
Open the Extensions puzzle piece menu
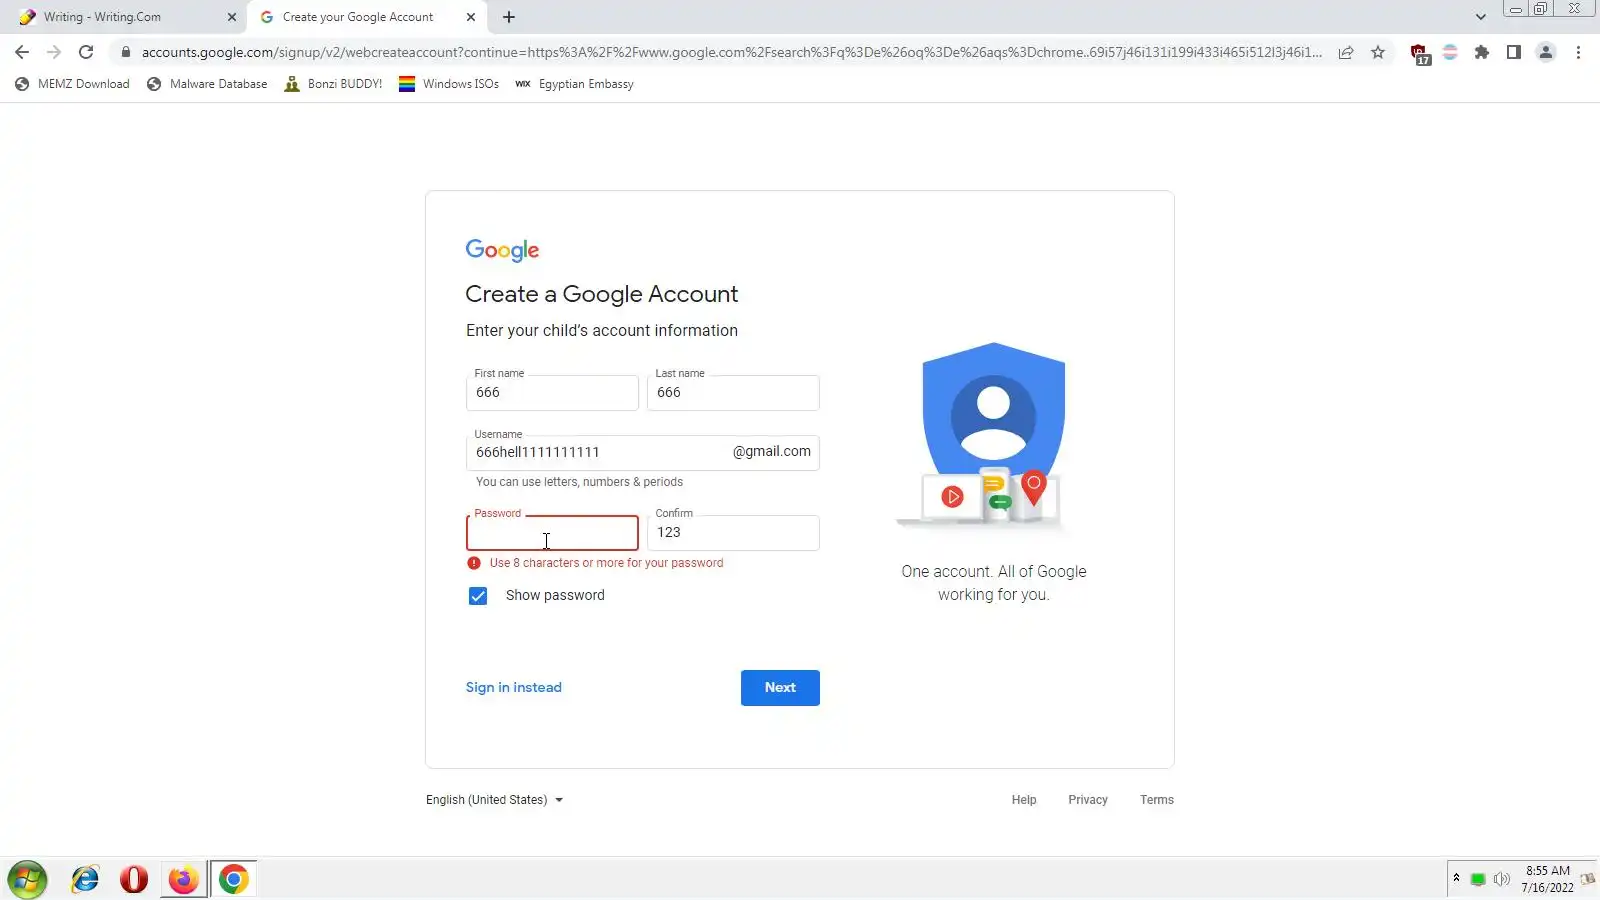(x=1482, y=52)
